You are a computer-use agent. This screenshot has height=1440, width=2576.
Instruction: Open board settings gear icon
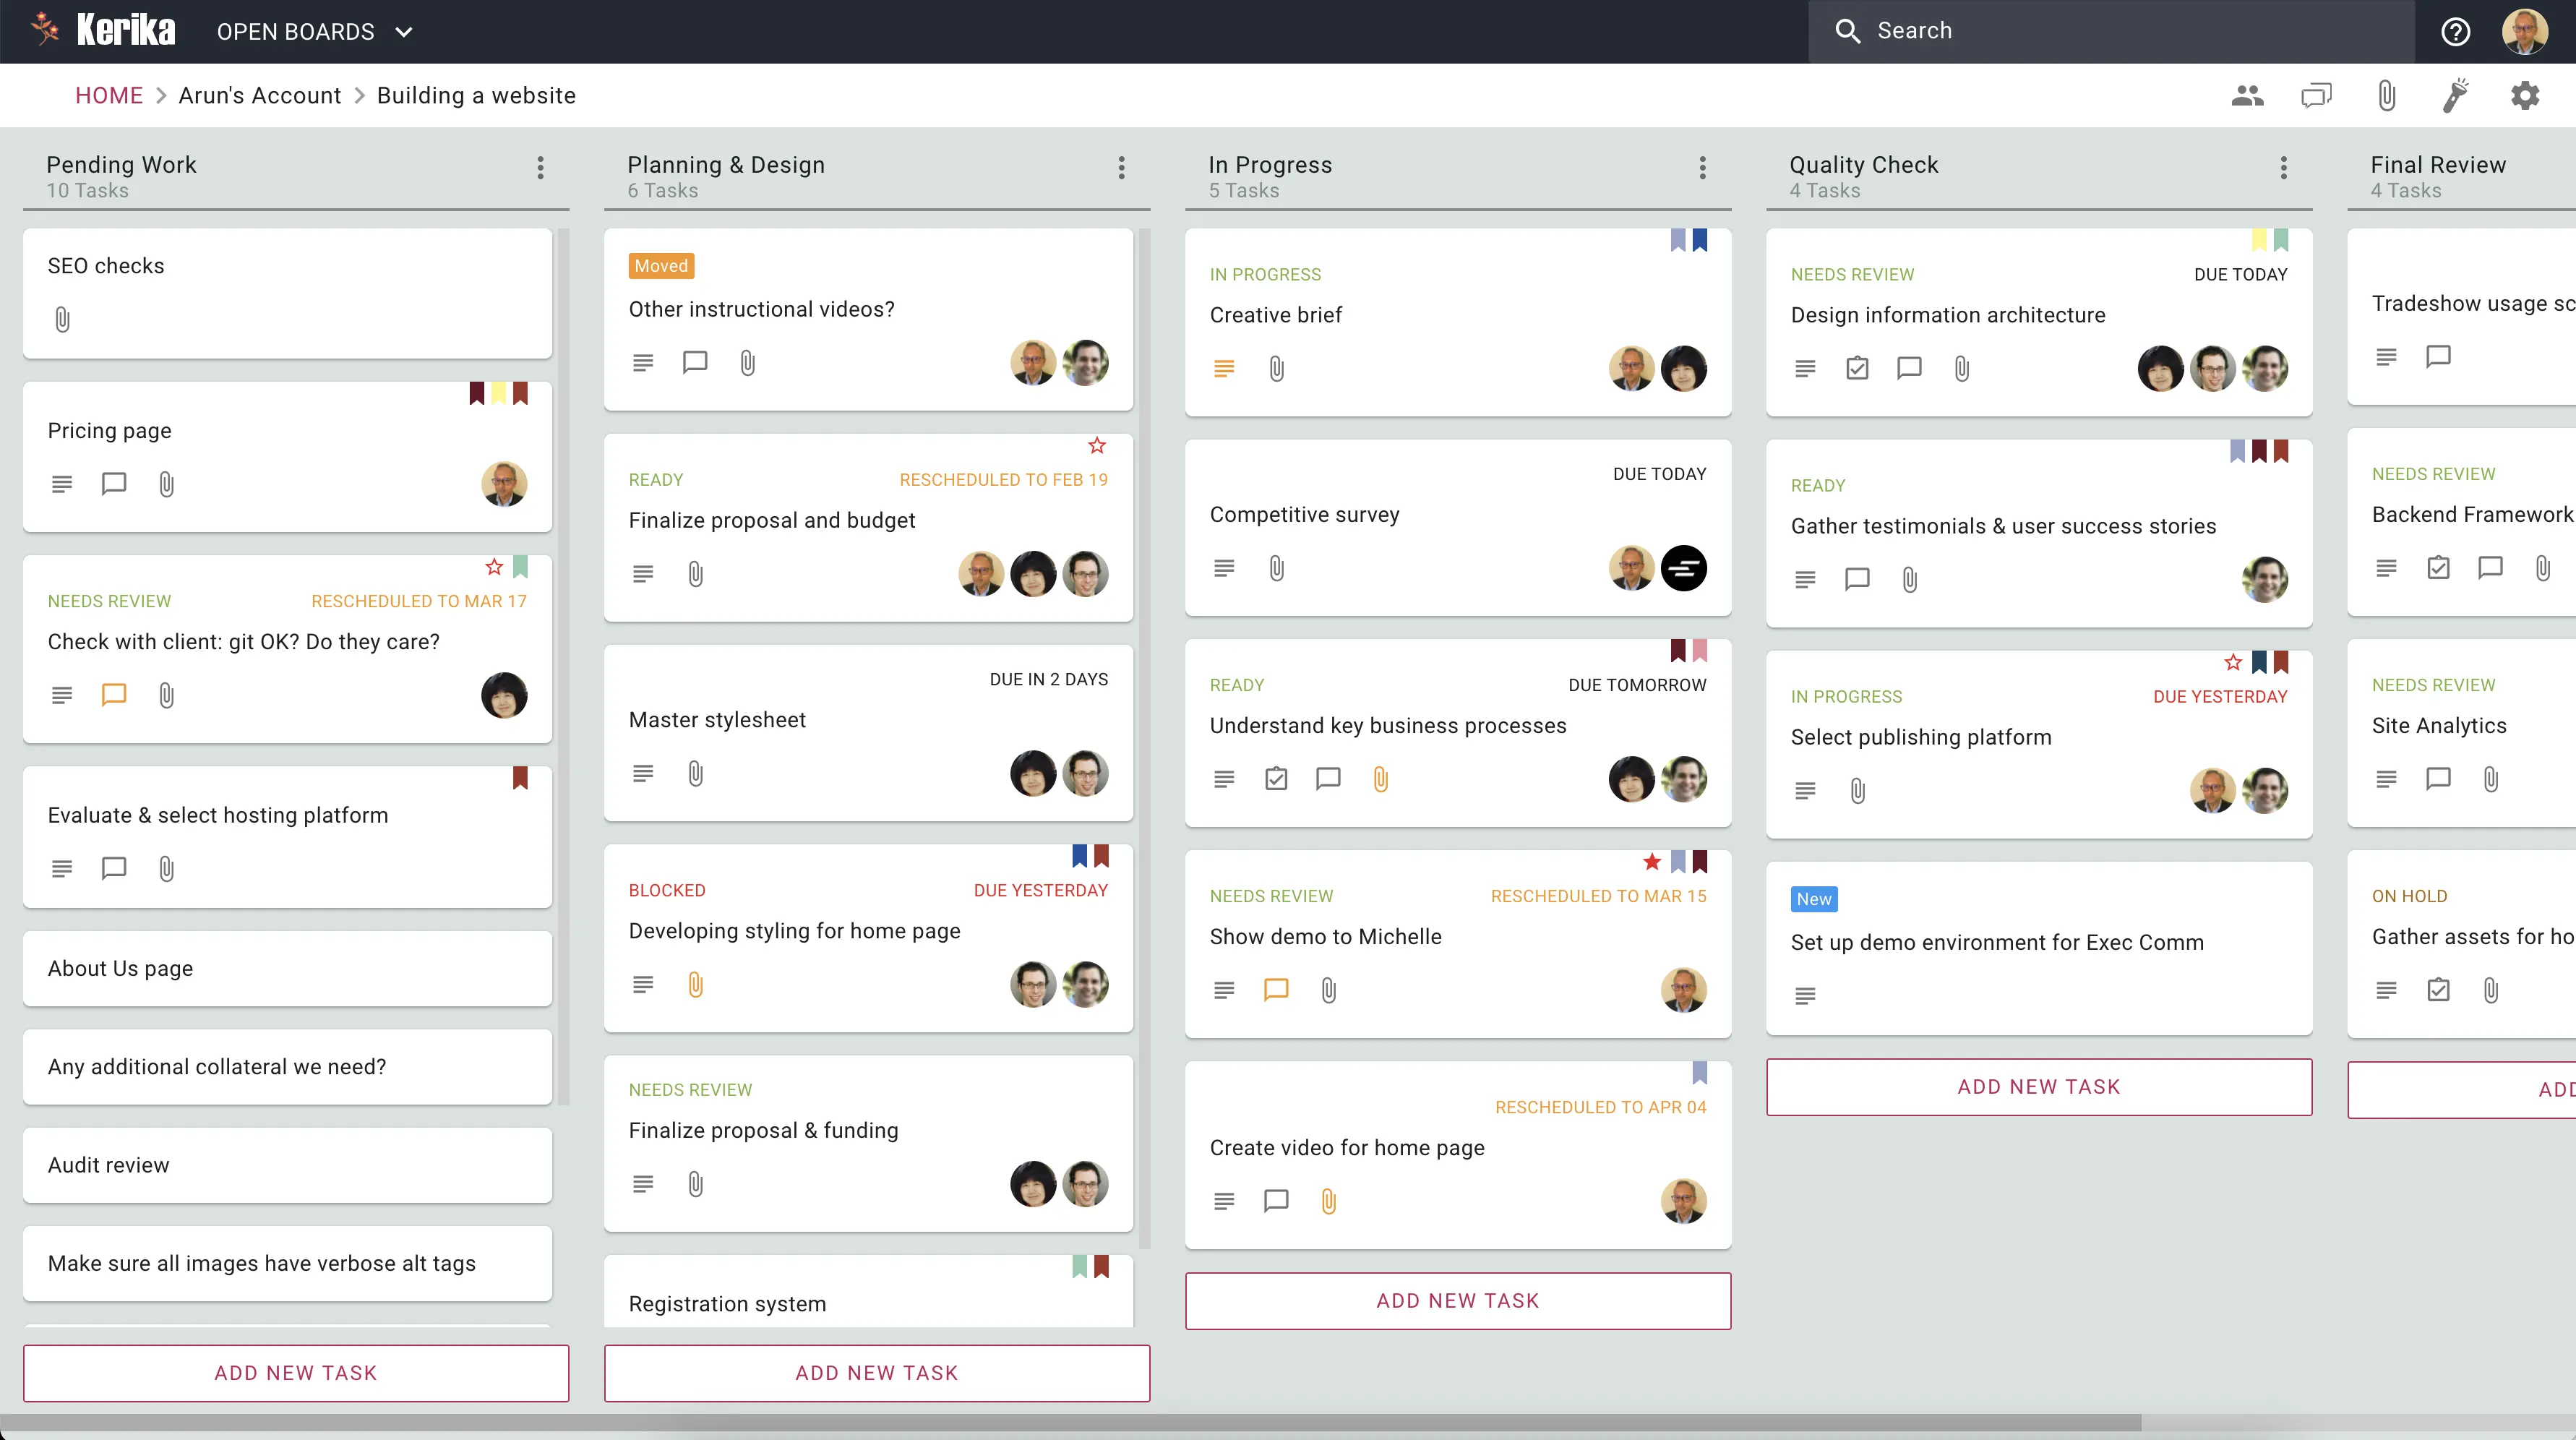[x=2525, y=96]
